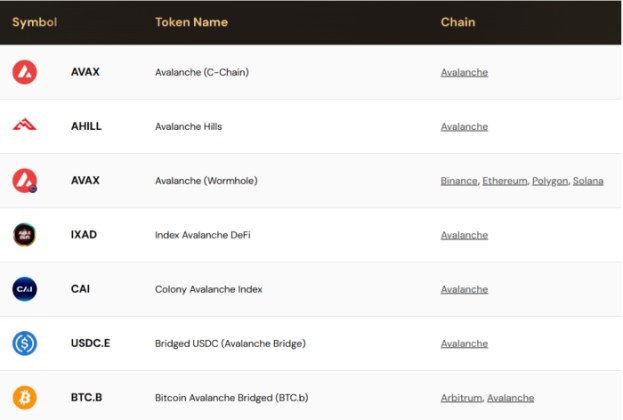Click the AVAX Wormhole token icon
The height and width of the screenshot is (420, 623).
coord(24,181)
